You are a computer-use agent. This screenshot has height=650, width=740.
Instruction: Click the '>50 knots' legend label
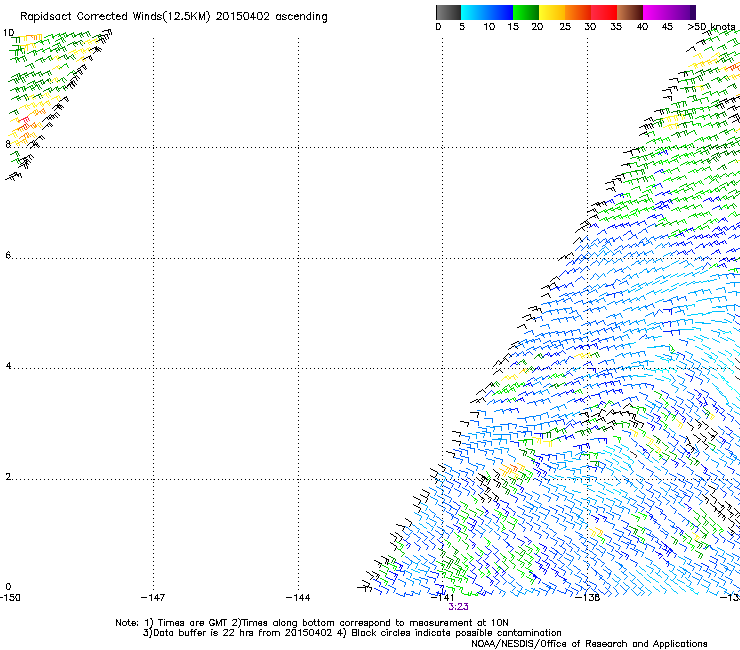click(711, 27)
